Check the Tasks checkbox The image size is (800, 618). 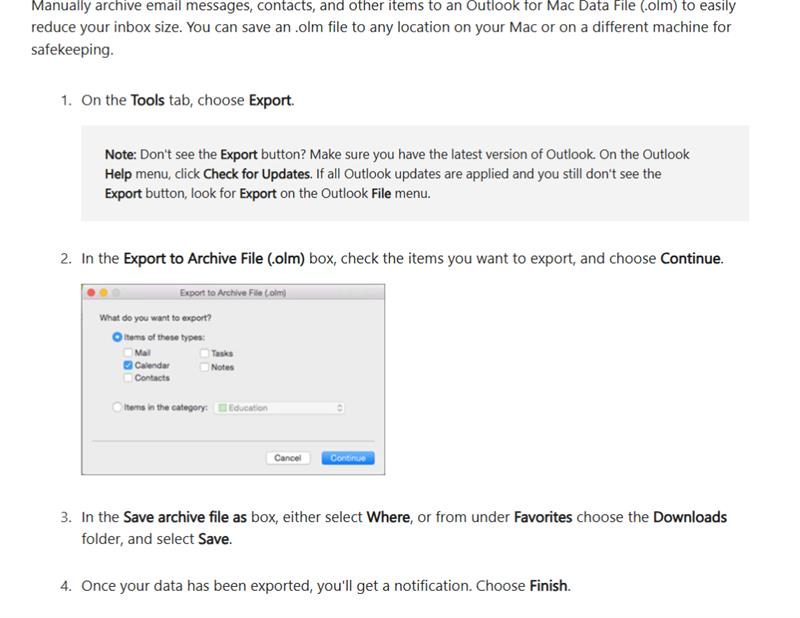point(205,353)
